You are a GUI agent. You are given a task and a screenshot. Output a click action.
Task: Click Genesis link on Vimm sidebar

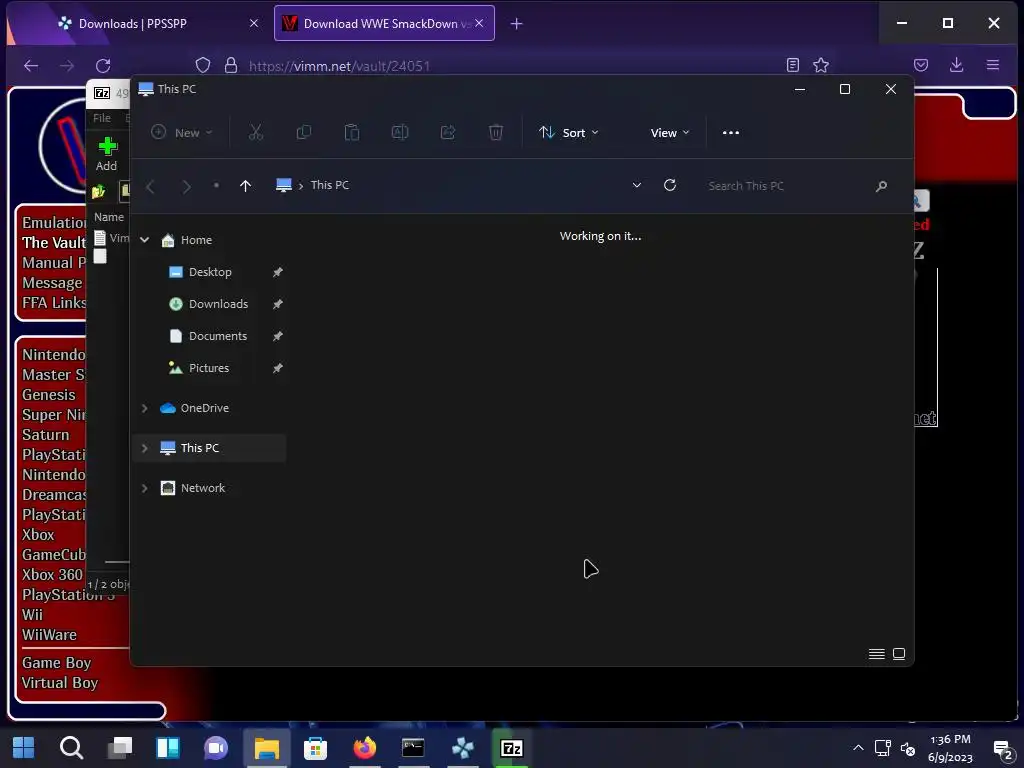pos(49,394)
